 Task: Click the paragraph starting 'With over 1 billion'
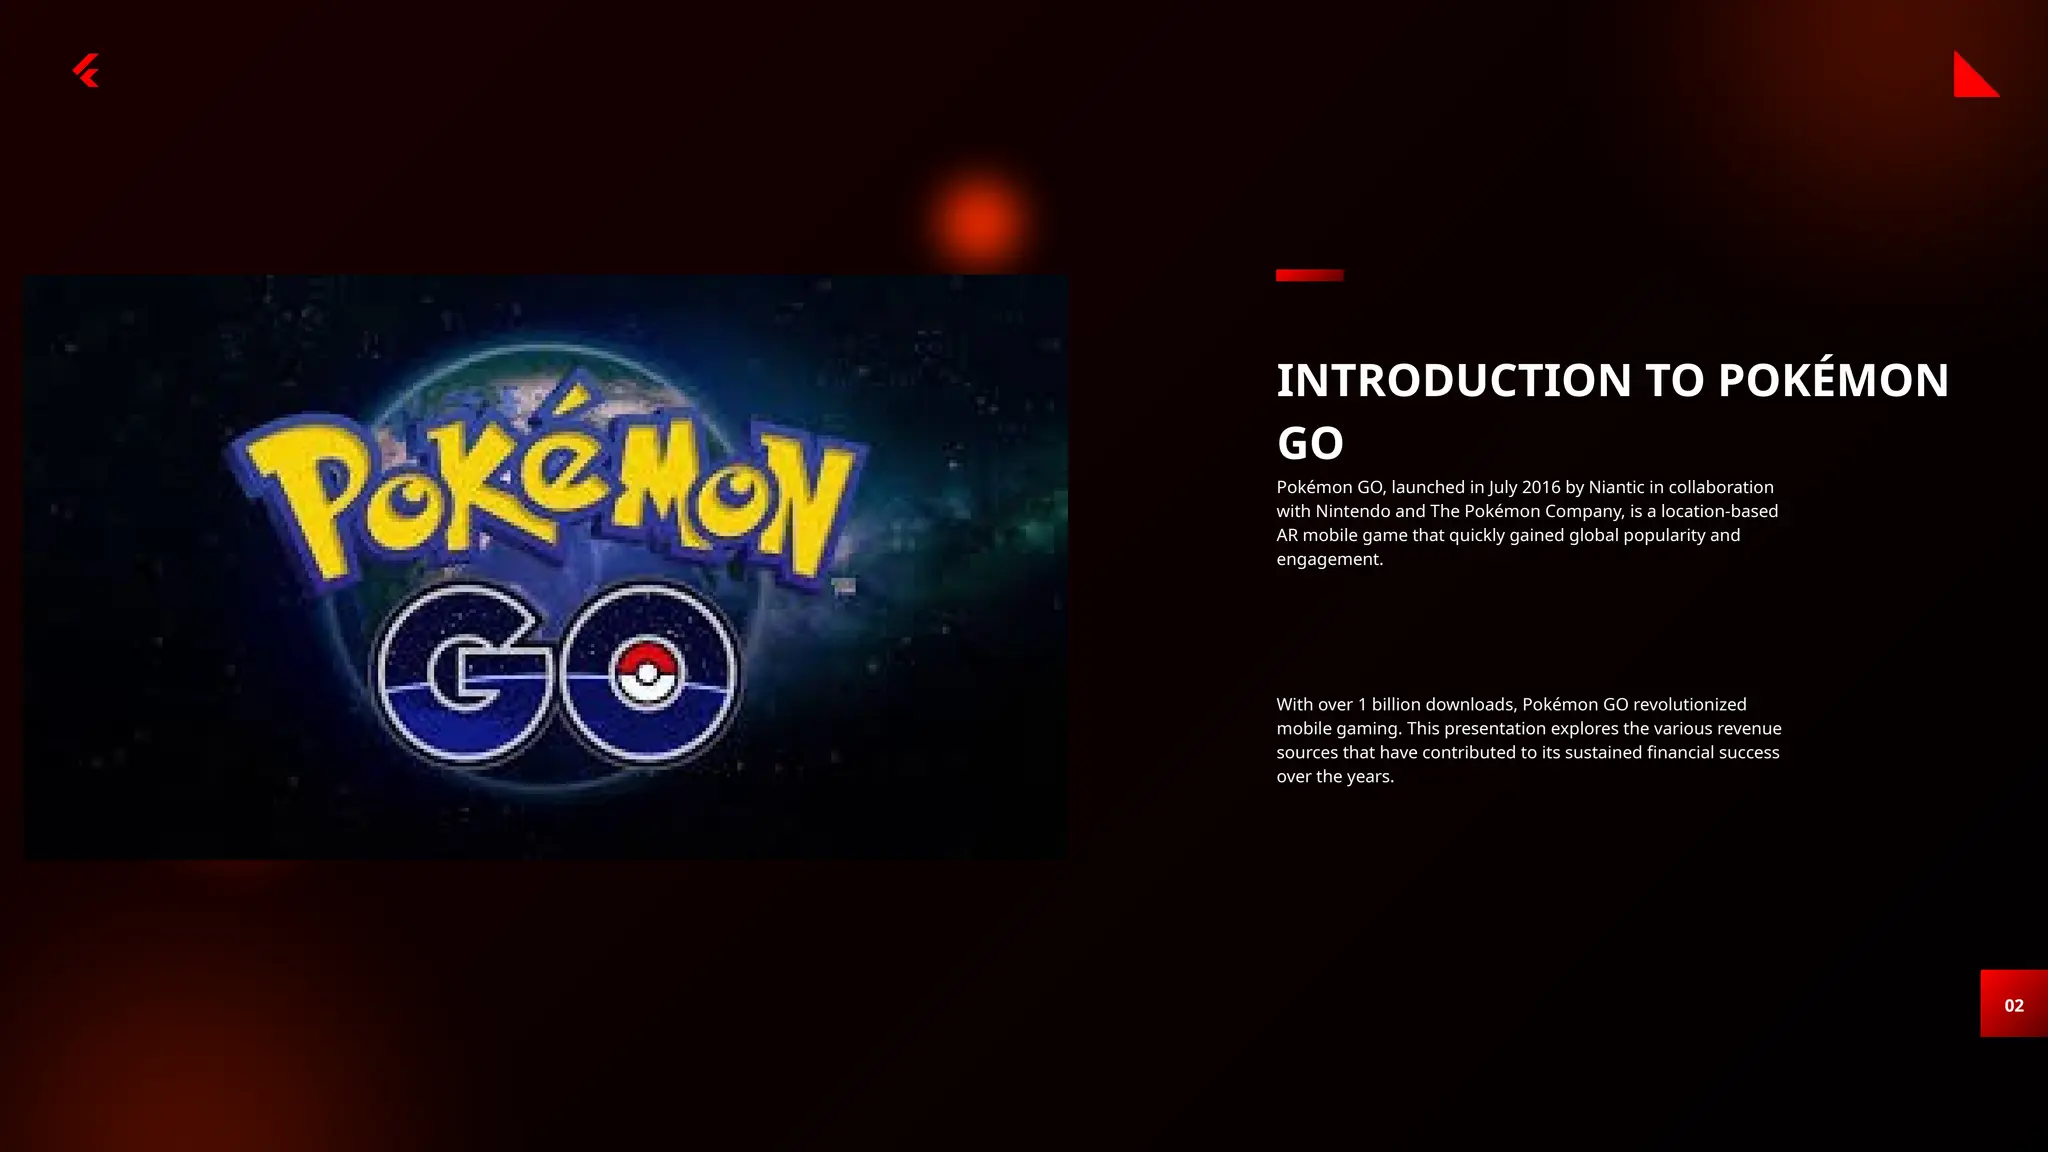pyautogui.click(x=1528, y=740)
